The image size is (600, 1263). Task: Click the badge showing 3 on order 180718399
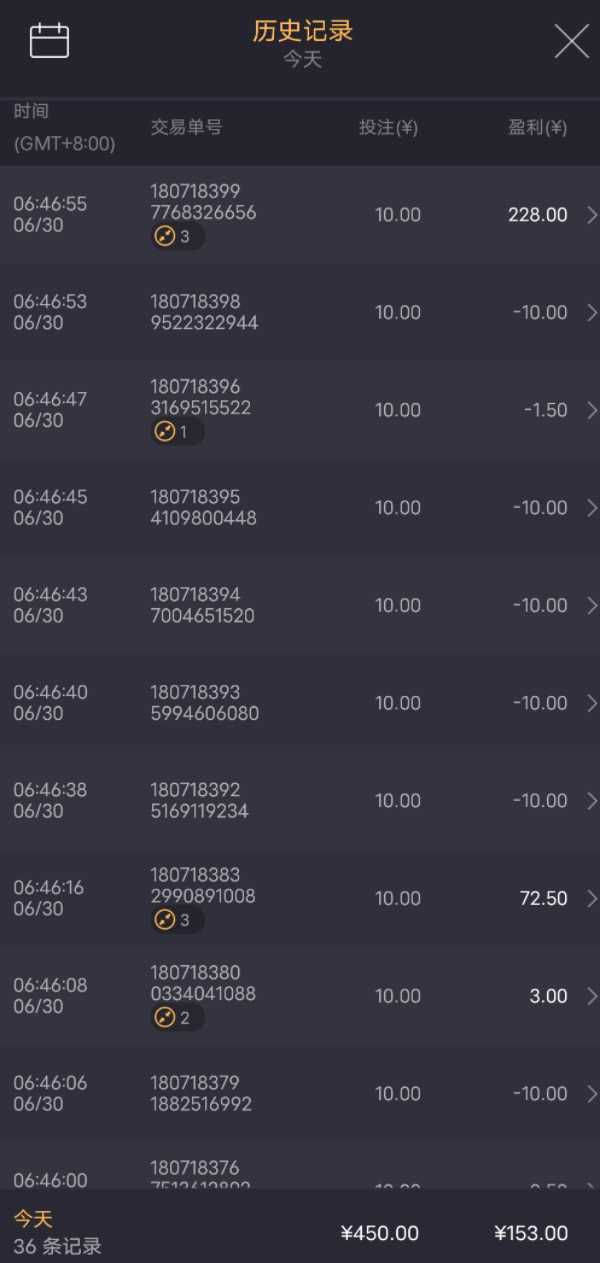click(177, 237)
